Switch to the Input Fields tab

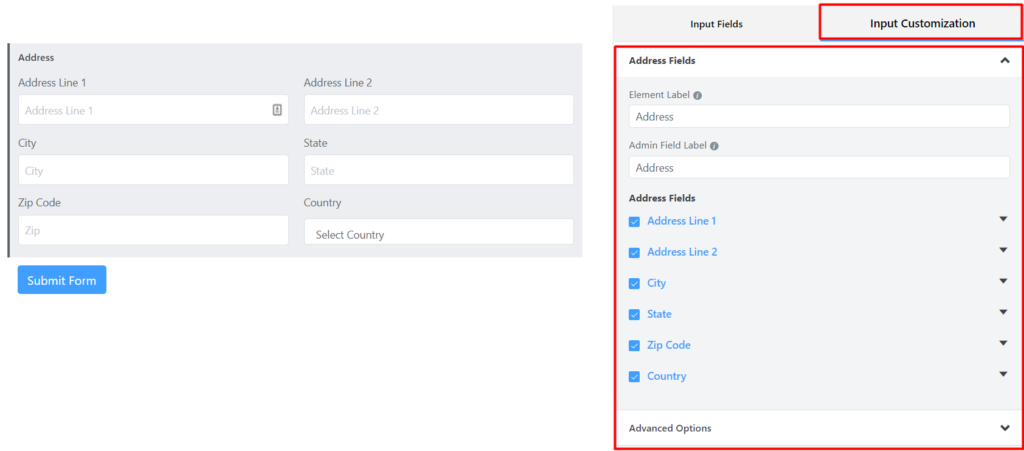[716, 24]
